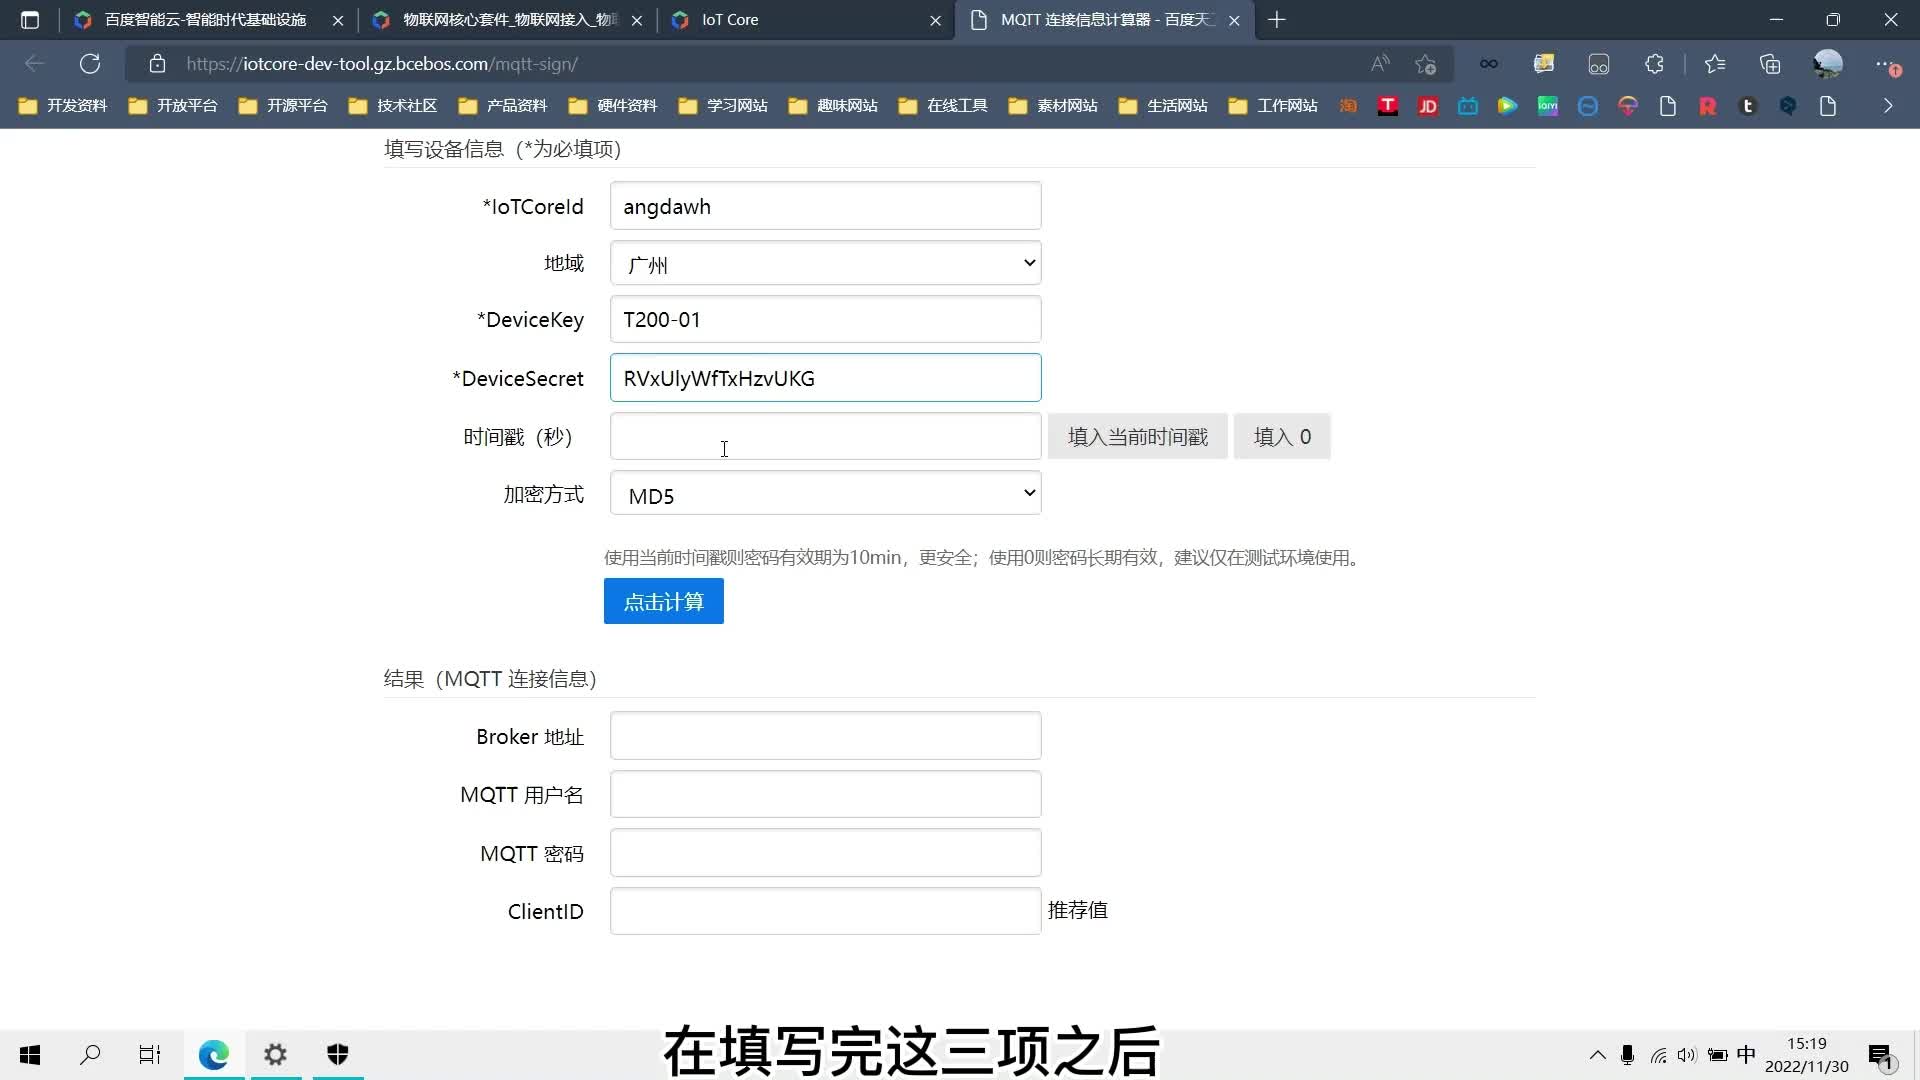Click the 填入 0 button

point(1282,437)
